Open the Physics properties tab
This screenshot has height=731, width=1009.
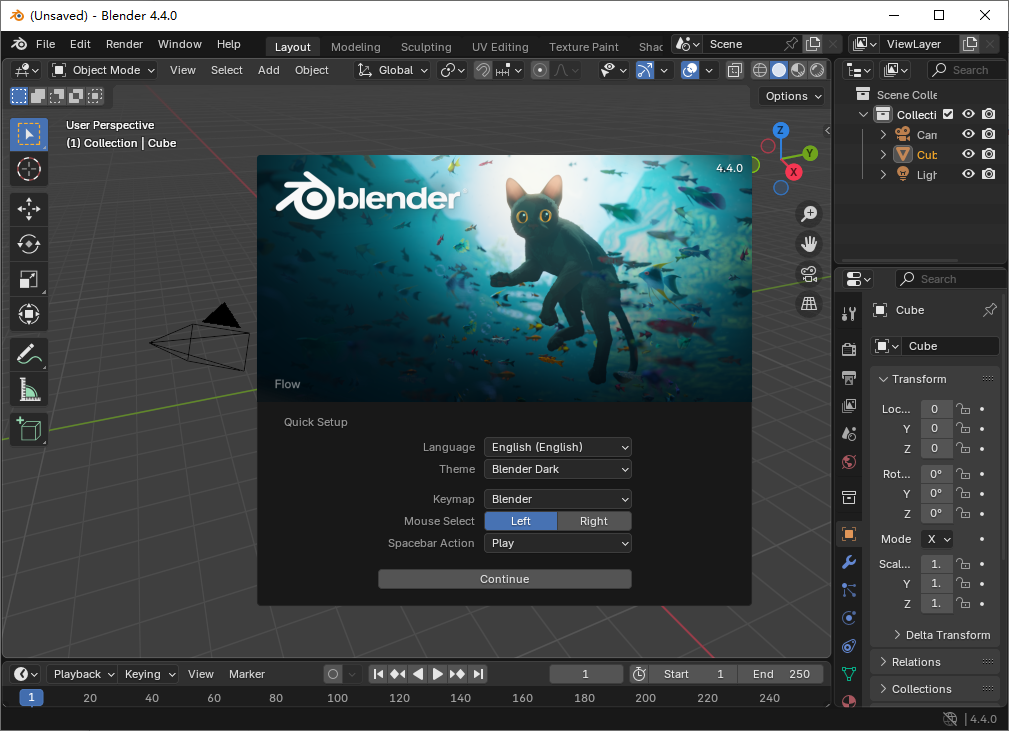pos(849,618)
